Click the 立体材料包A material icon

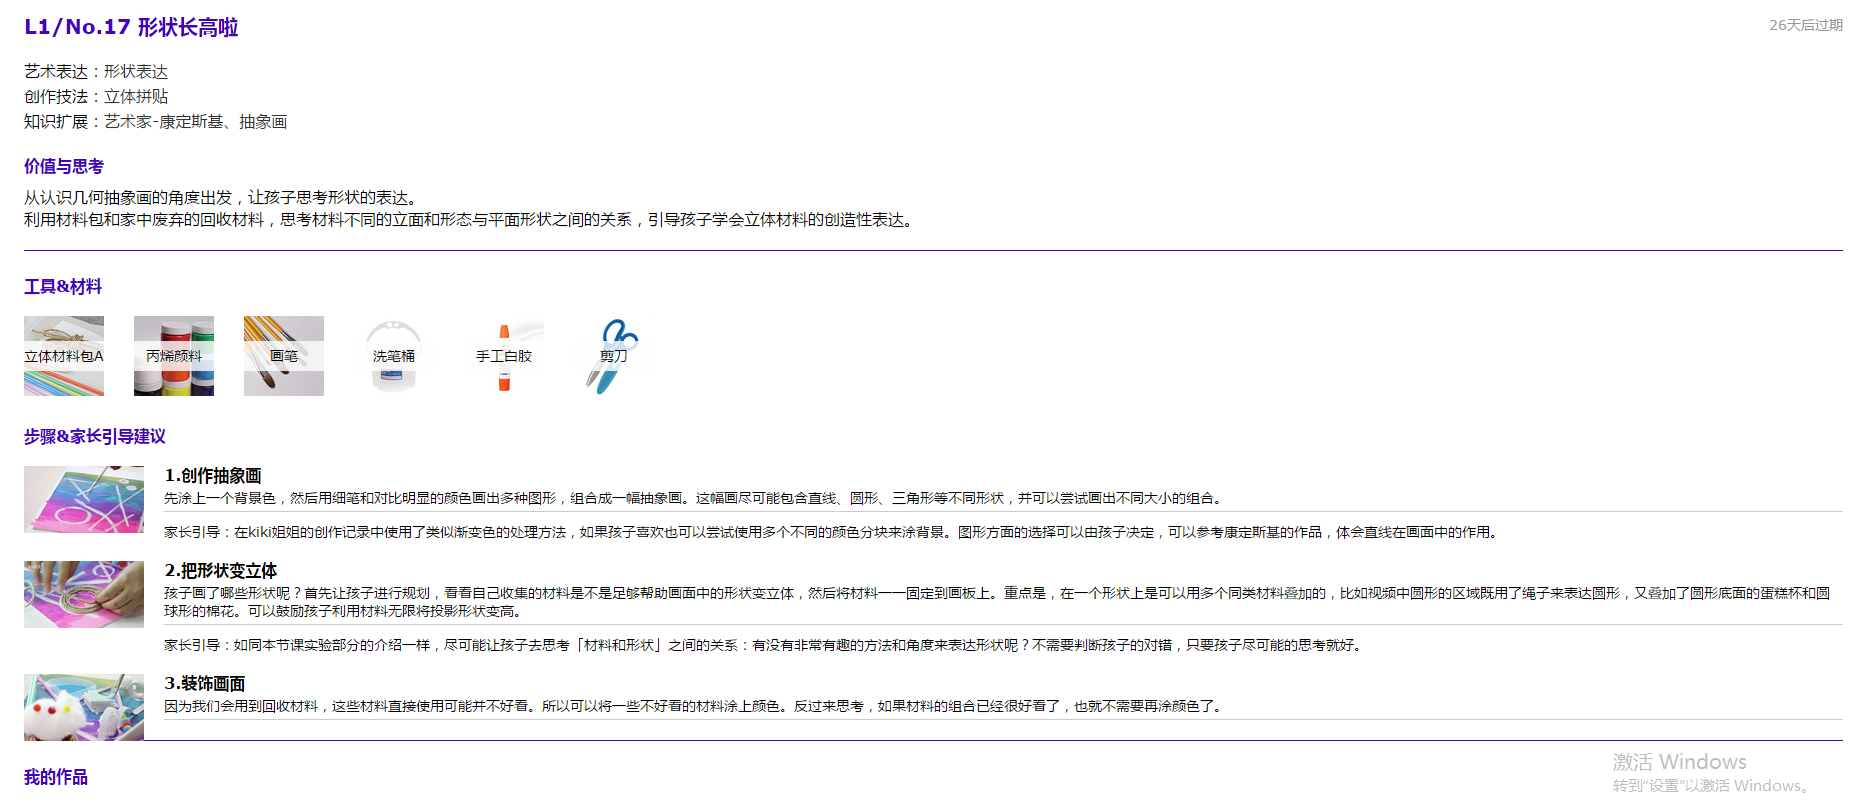point(64,356)
